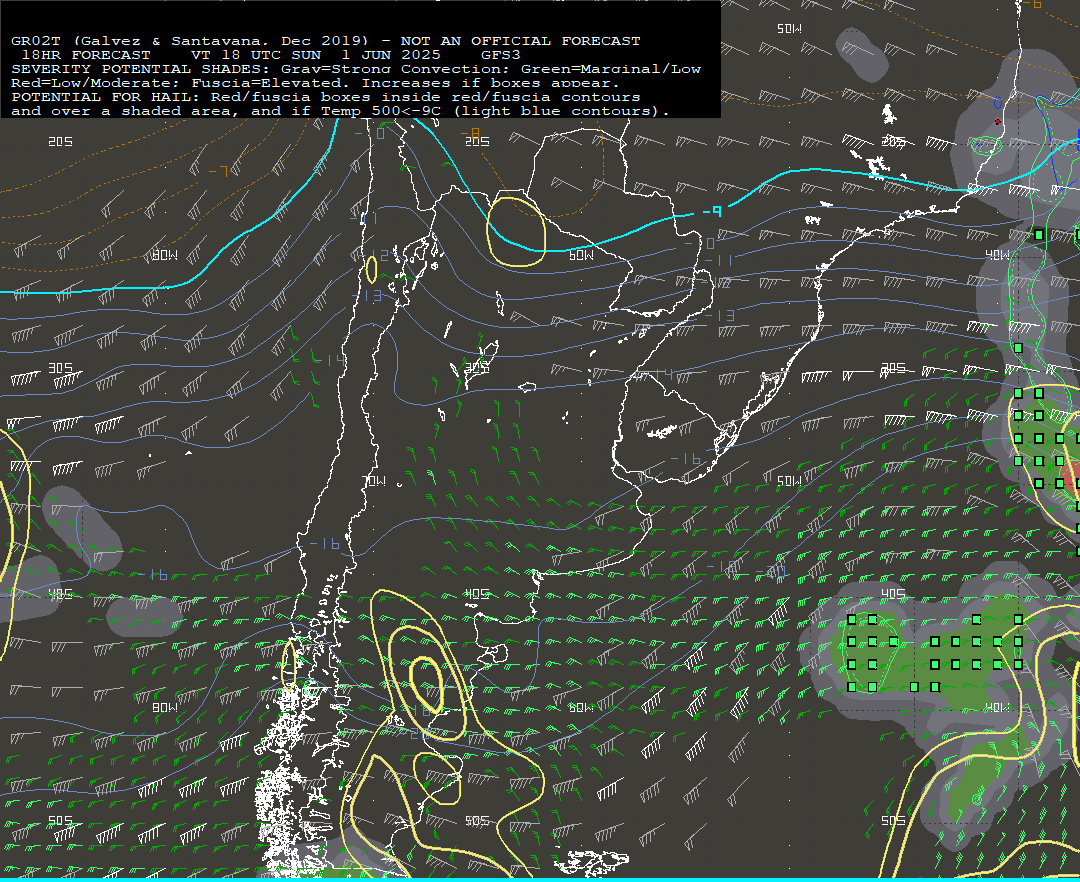The width and height of the screenshot is (1080, 882).
Task: Select the '18HR FORECAST' label
Action: pyautogui.click(x=85, y=54)
